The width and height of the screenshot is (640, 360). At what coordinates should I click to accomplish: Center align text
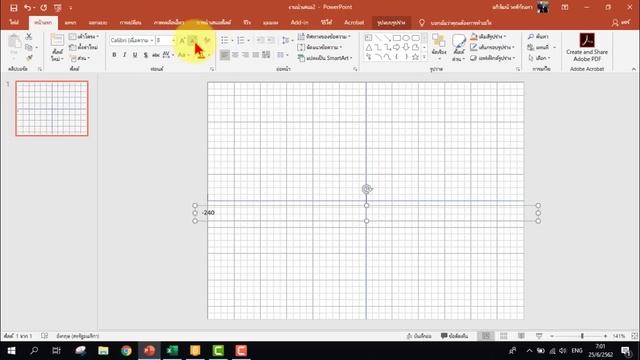pos(235,55)
